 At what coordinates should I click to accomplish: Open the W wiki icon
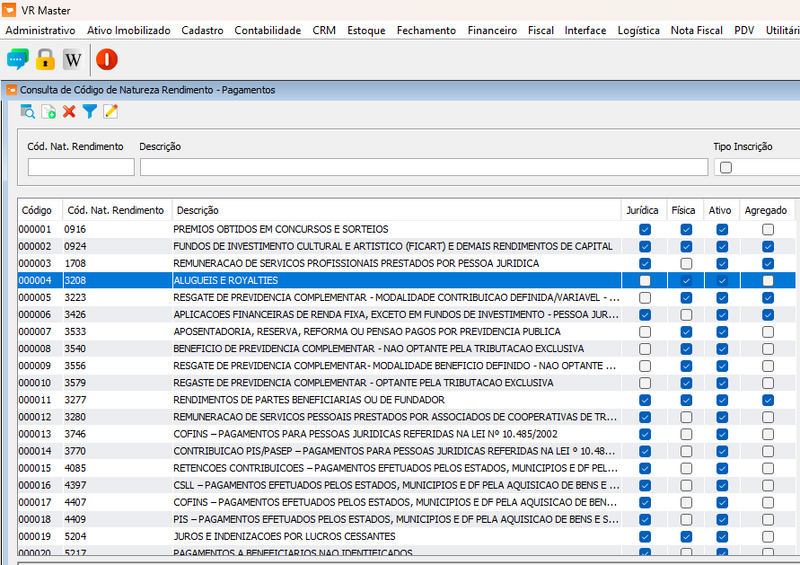[x=73, y=60]
